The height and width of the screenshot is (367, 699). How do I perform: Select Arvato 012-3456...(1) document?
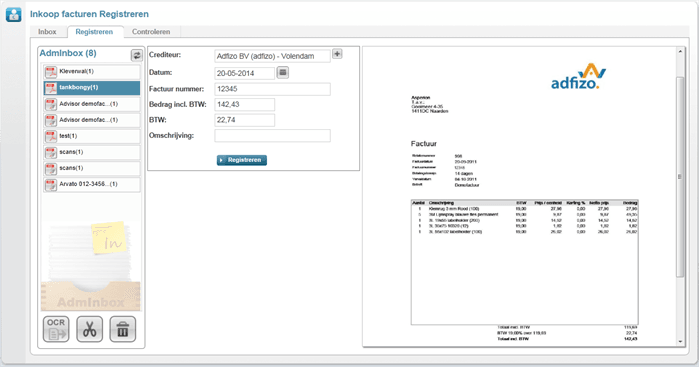92,184
